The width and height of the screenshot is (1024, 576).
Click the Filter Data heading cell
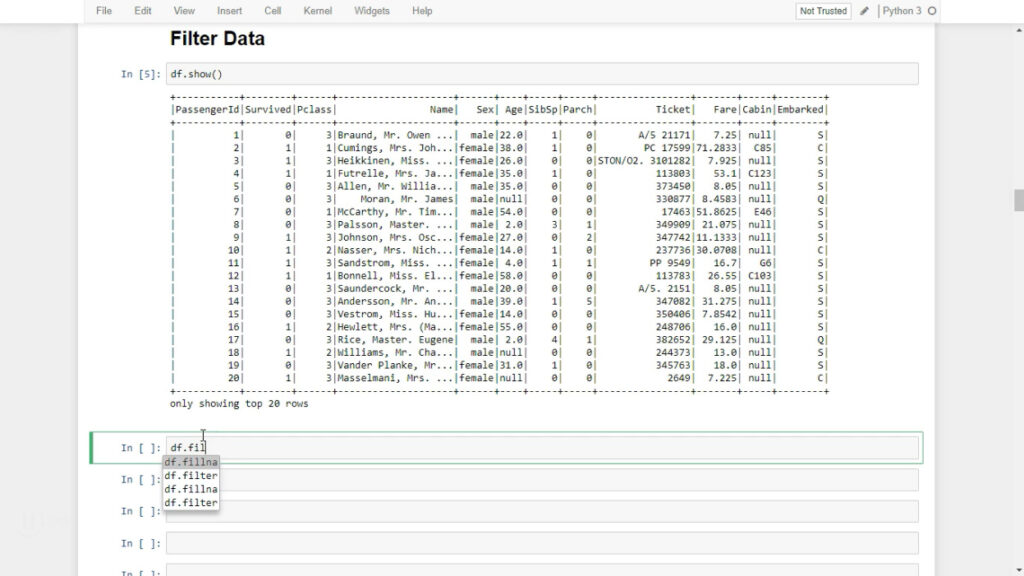click(x=217, y=39)
